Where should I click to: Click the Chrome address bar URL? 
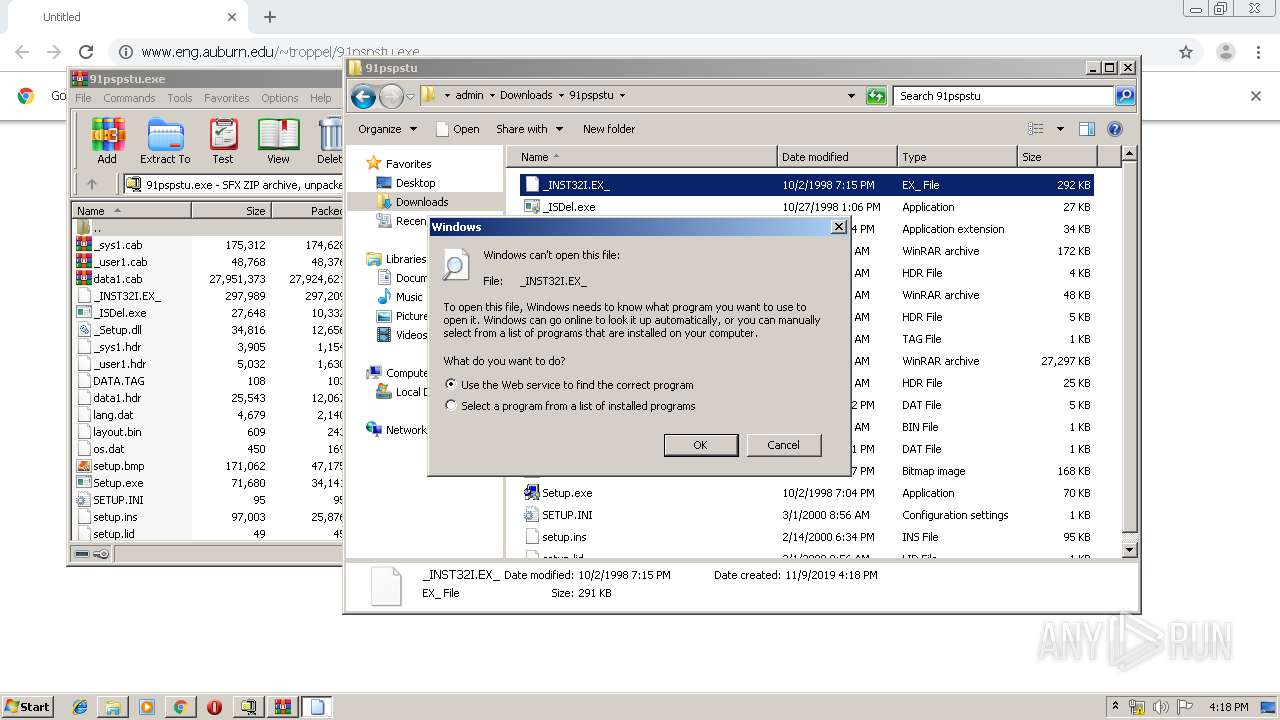[280, 52]
